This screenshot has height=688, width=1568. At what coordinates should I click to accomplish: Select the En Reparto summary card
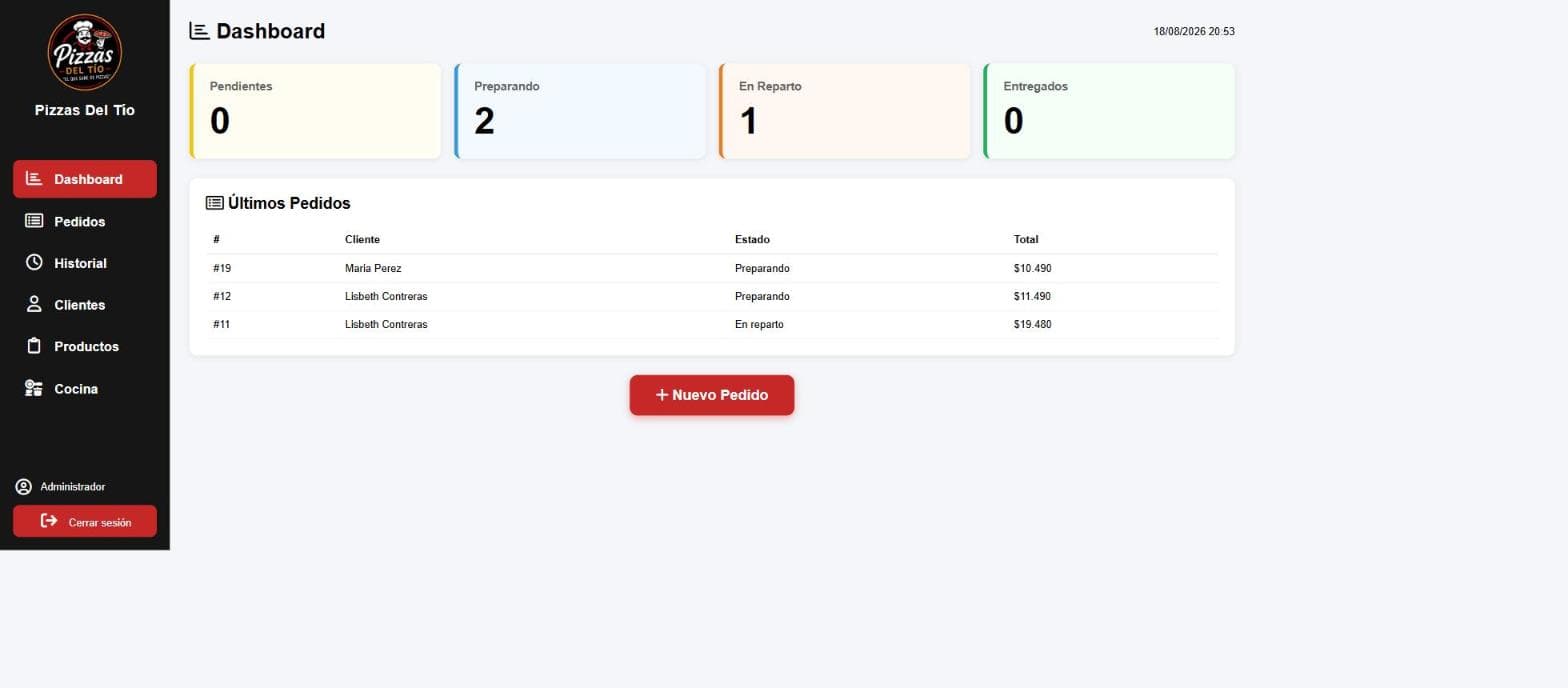pyautogui.click(x=844, y=111)
